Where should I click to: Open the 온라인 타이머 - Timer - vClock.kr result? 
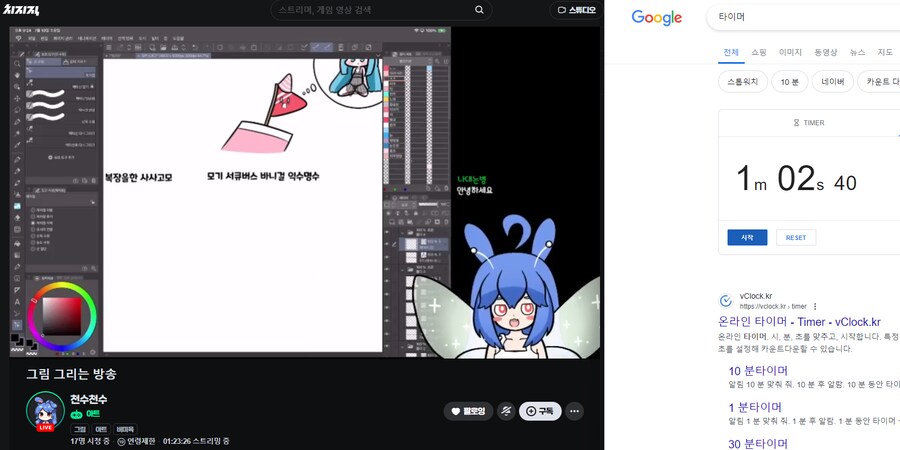click(x=799, y=322)
